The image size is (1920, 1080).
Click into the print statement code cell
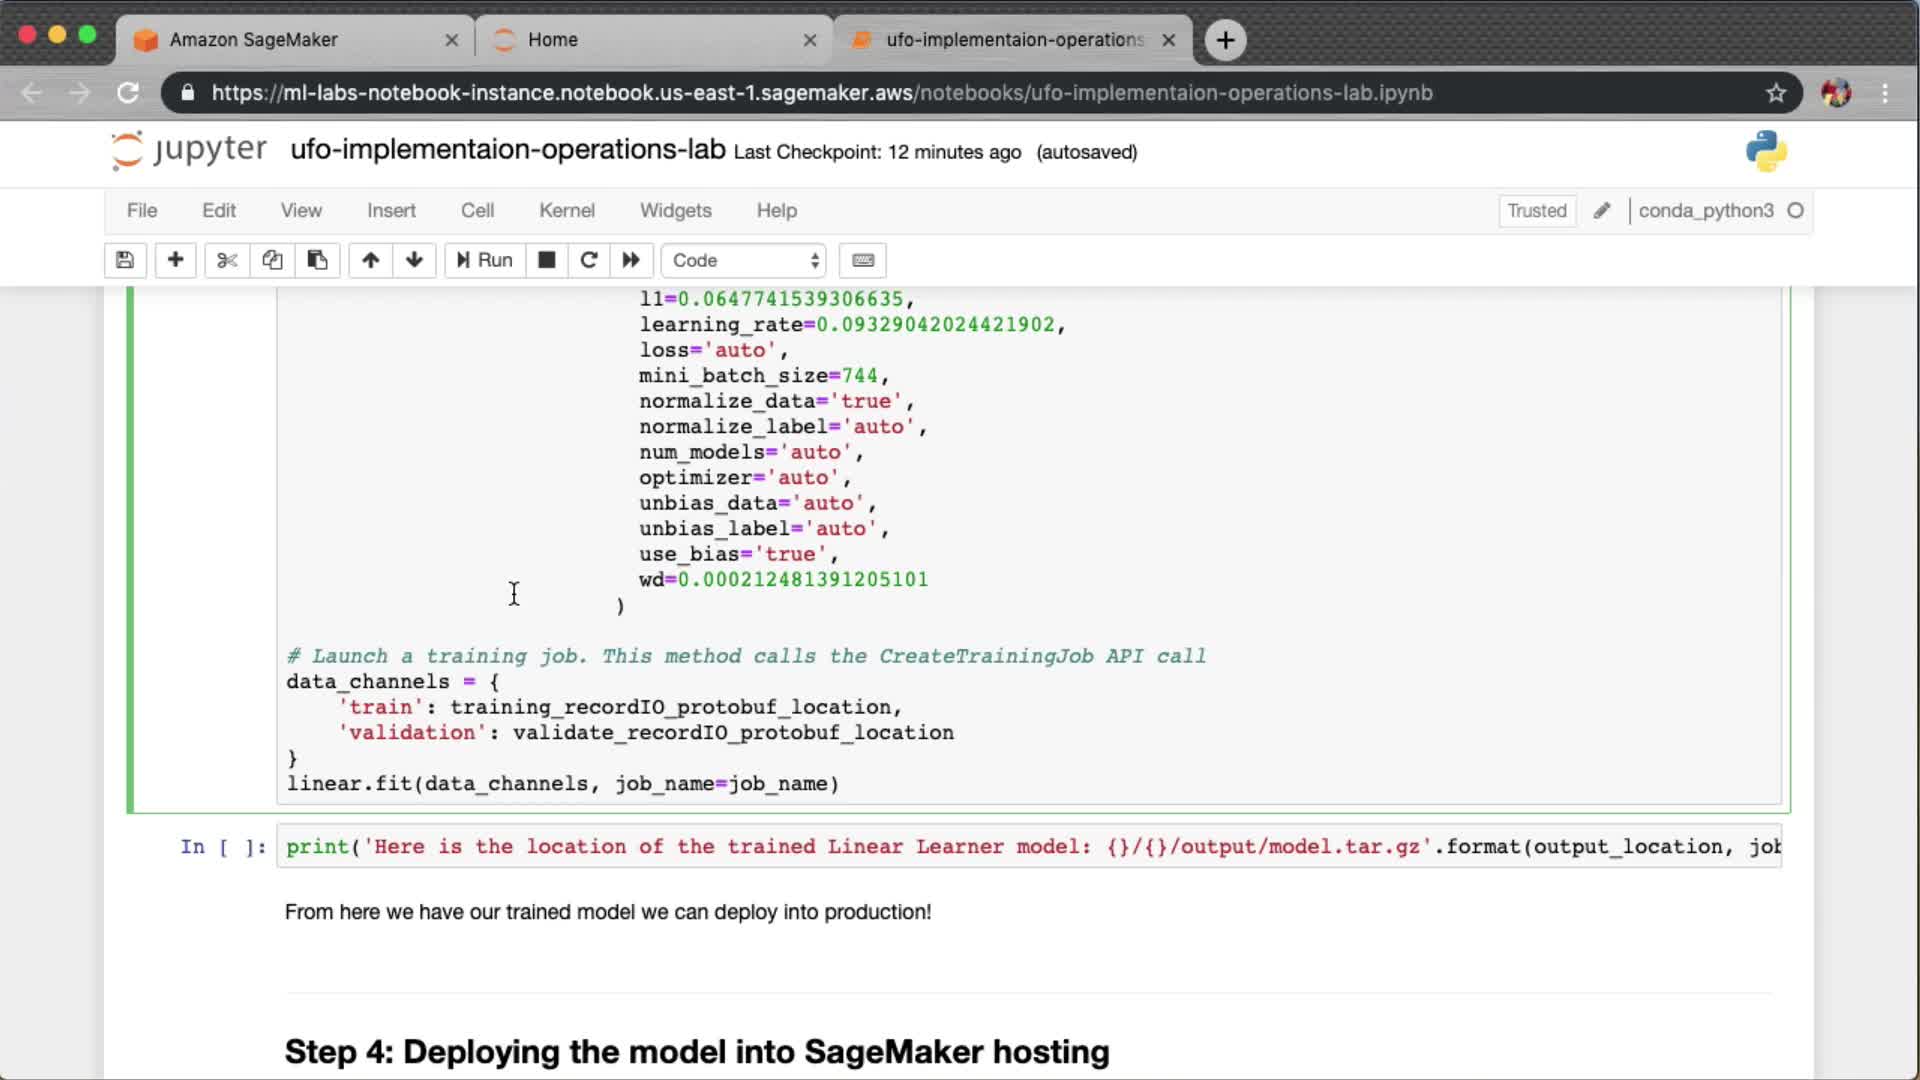click(1000, 847)
